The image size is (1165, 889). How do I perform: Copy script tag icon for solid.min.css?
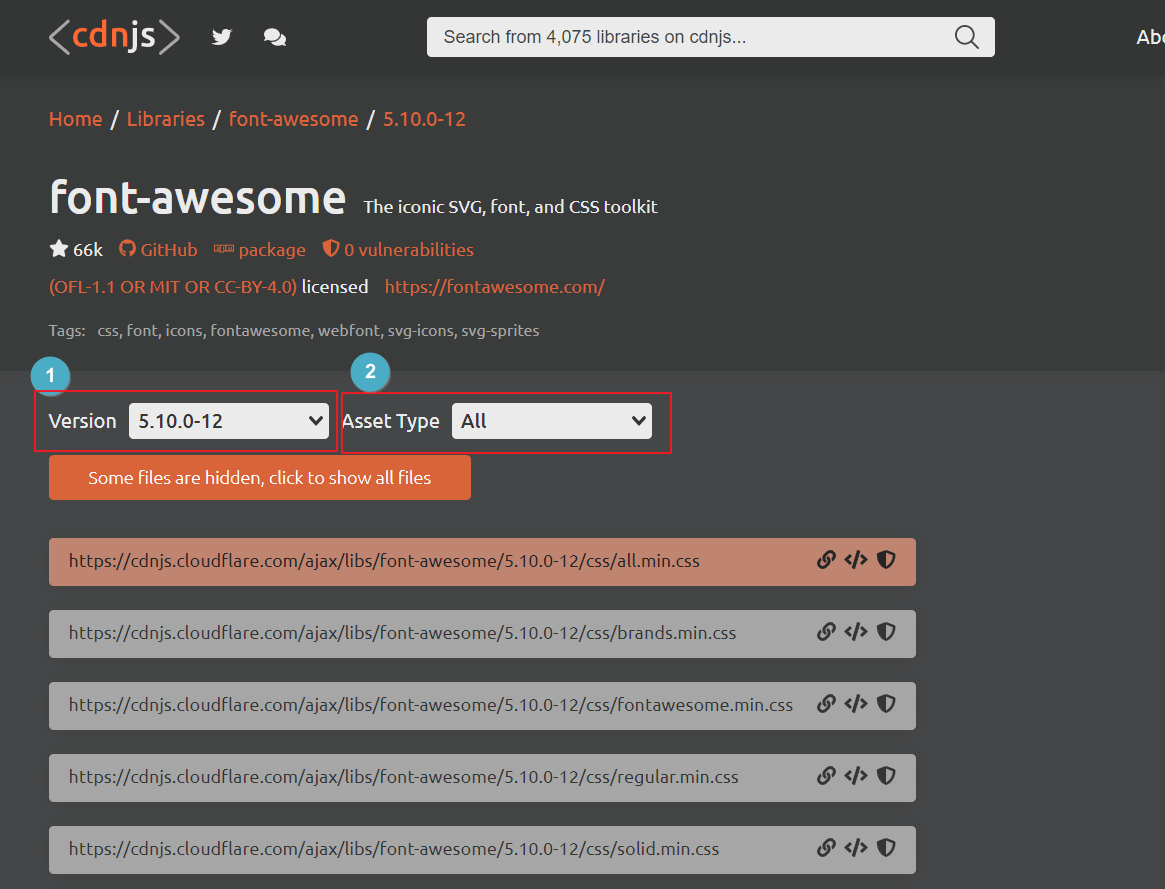(x=856, y=848)
